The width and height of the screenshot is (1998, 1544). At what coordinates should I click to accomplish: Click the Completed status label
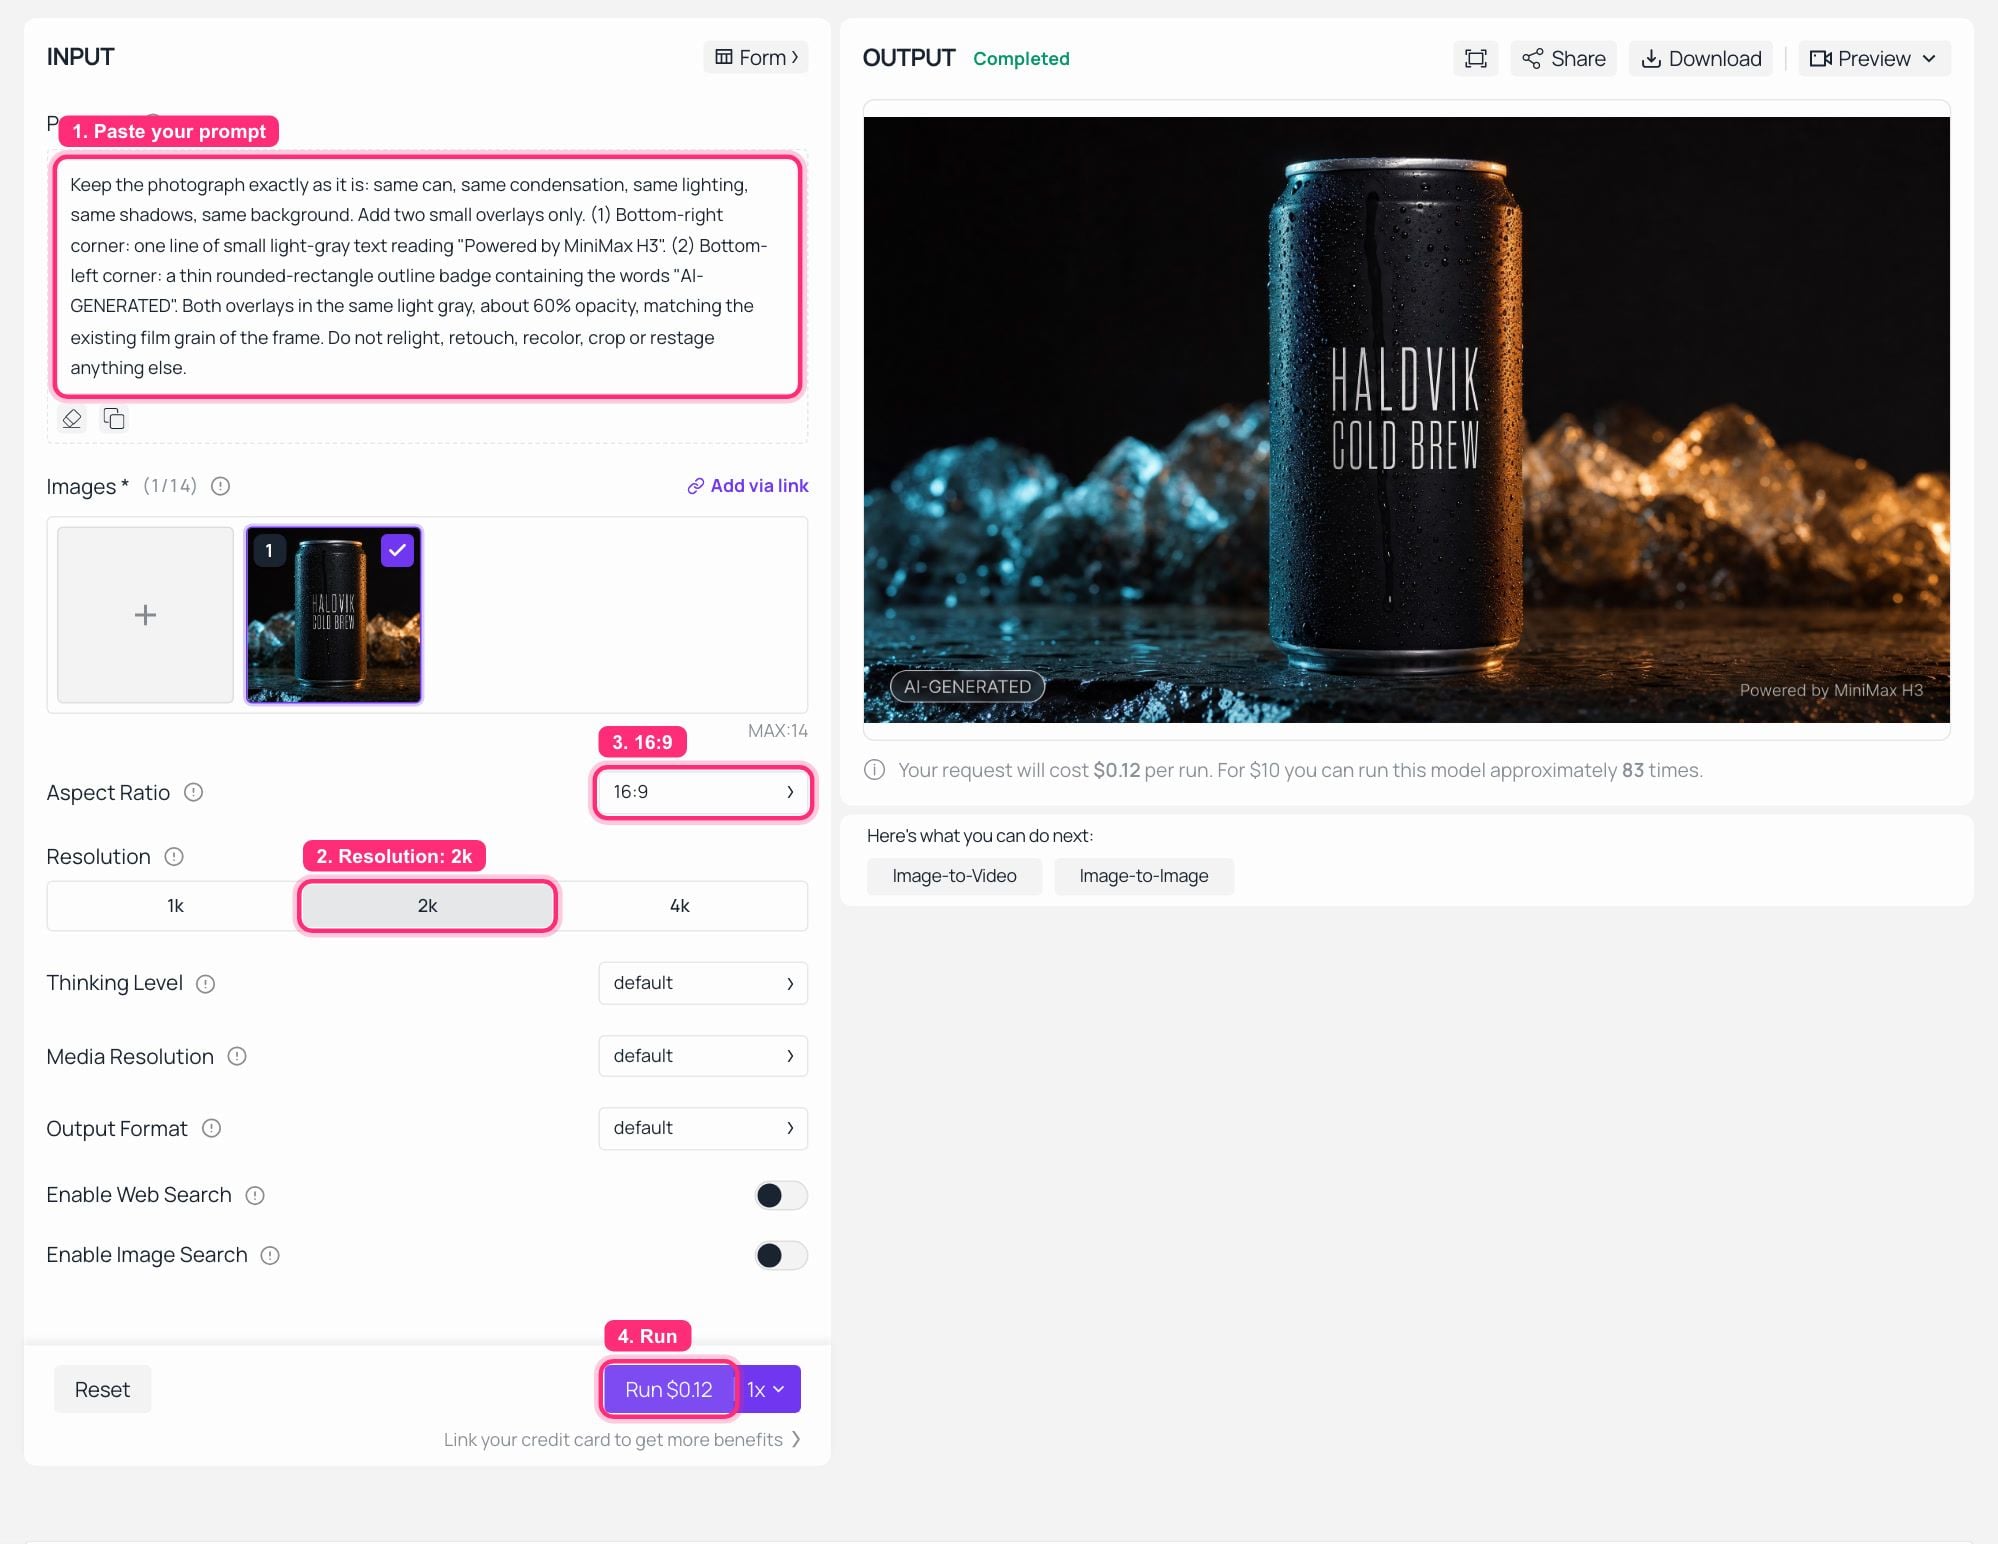[x=1021, y=59]
